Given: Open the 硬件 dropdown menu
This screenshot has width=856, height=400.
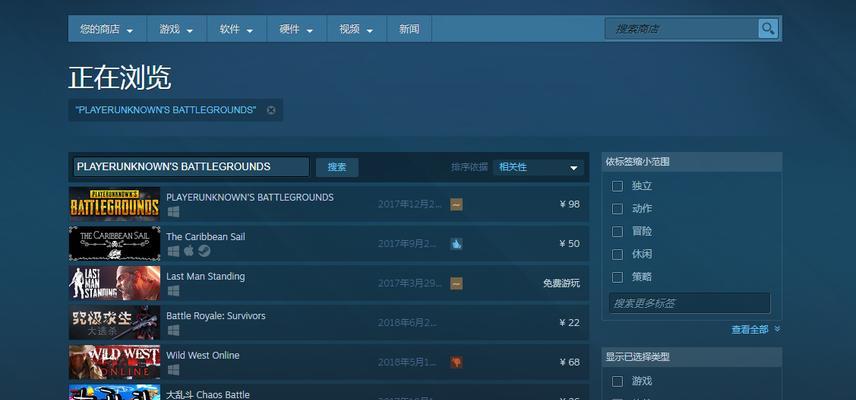Looking at the screenshot, I should (x=296, y=29).
